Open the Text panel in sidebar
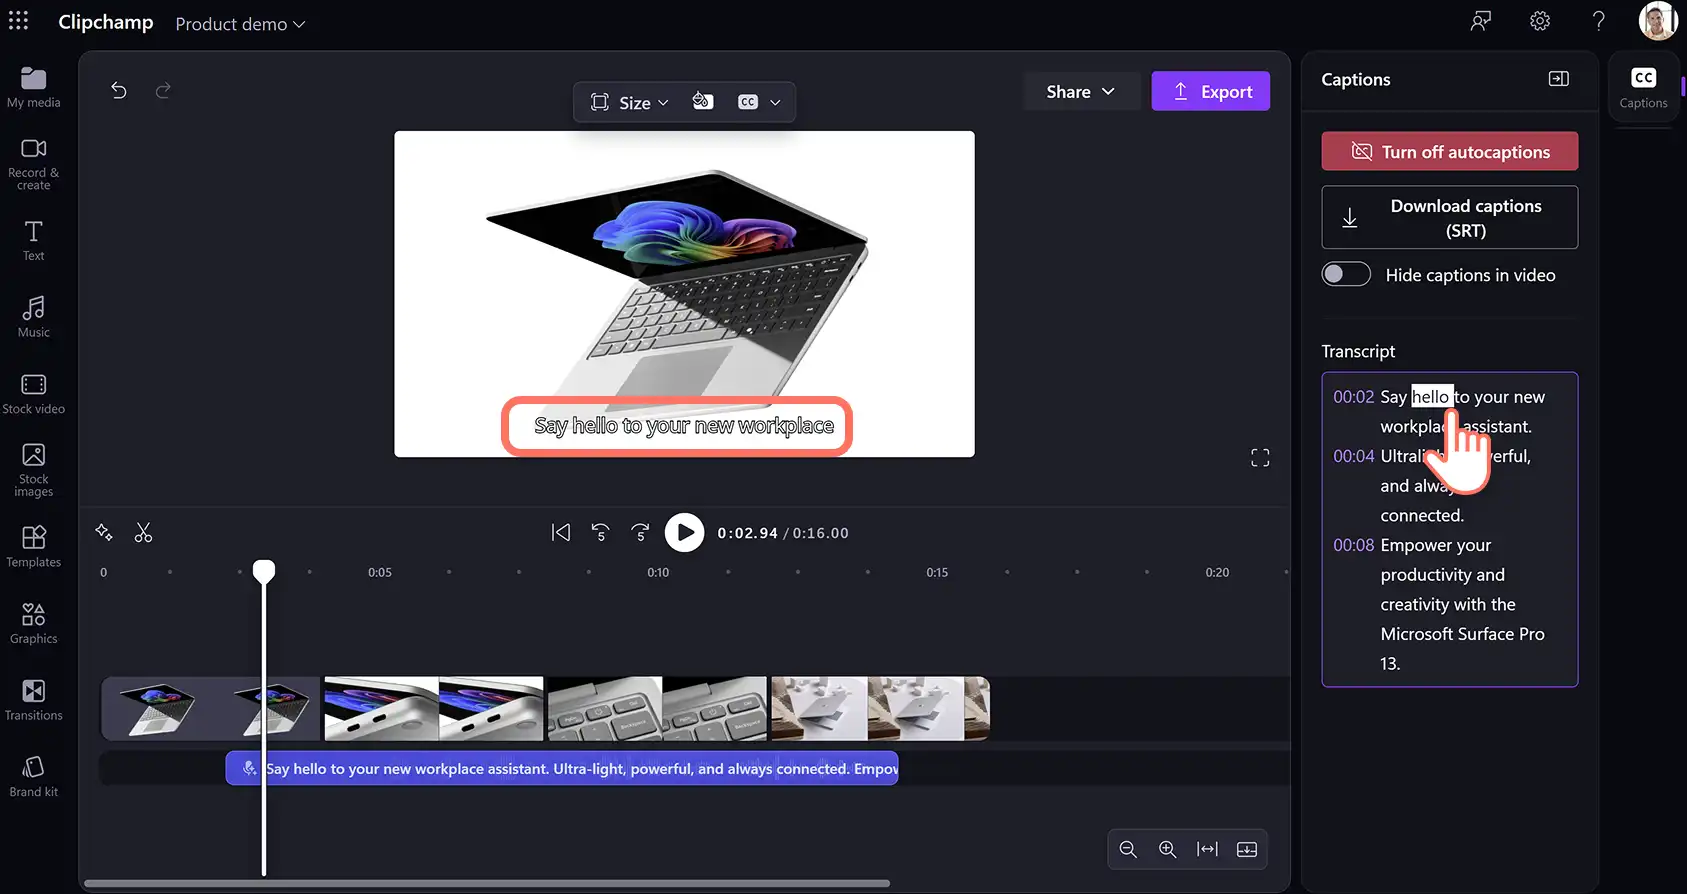The height and width of the screenshot is (894, 1687). pos(34,241)
